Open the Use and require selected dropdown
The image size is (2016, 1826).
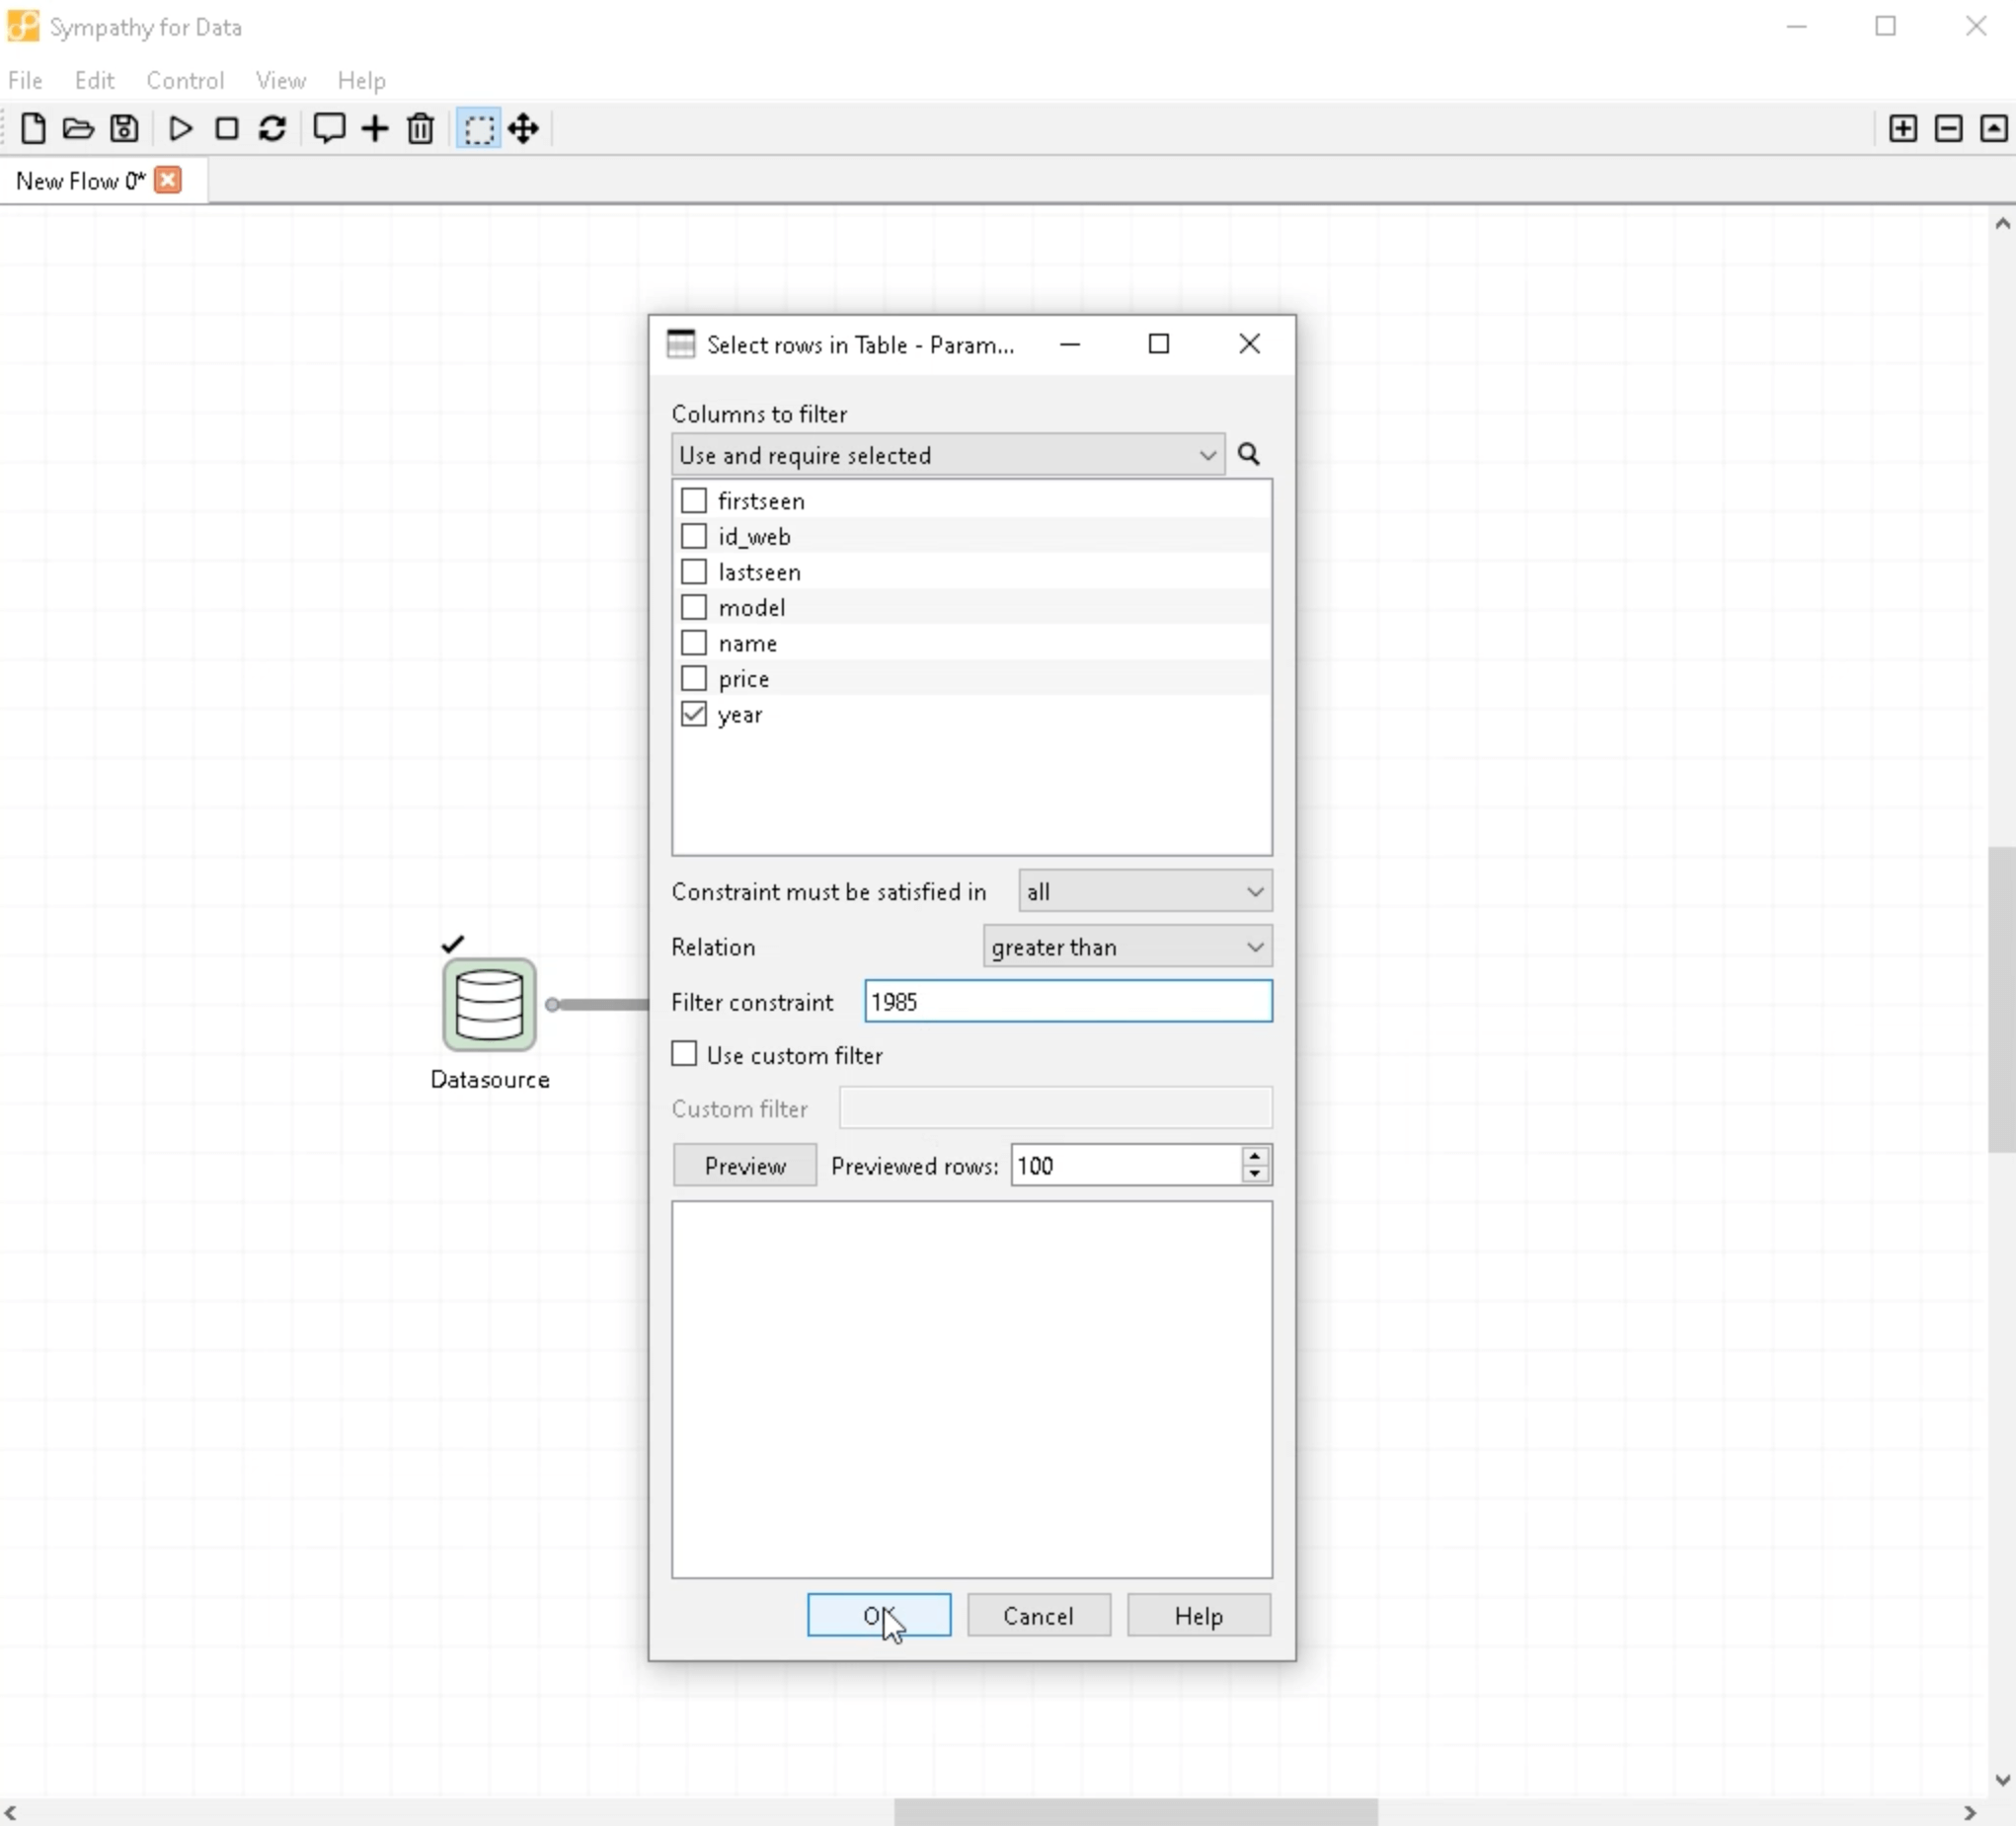pos(948,455)
